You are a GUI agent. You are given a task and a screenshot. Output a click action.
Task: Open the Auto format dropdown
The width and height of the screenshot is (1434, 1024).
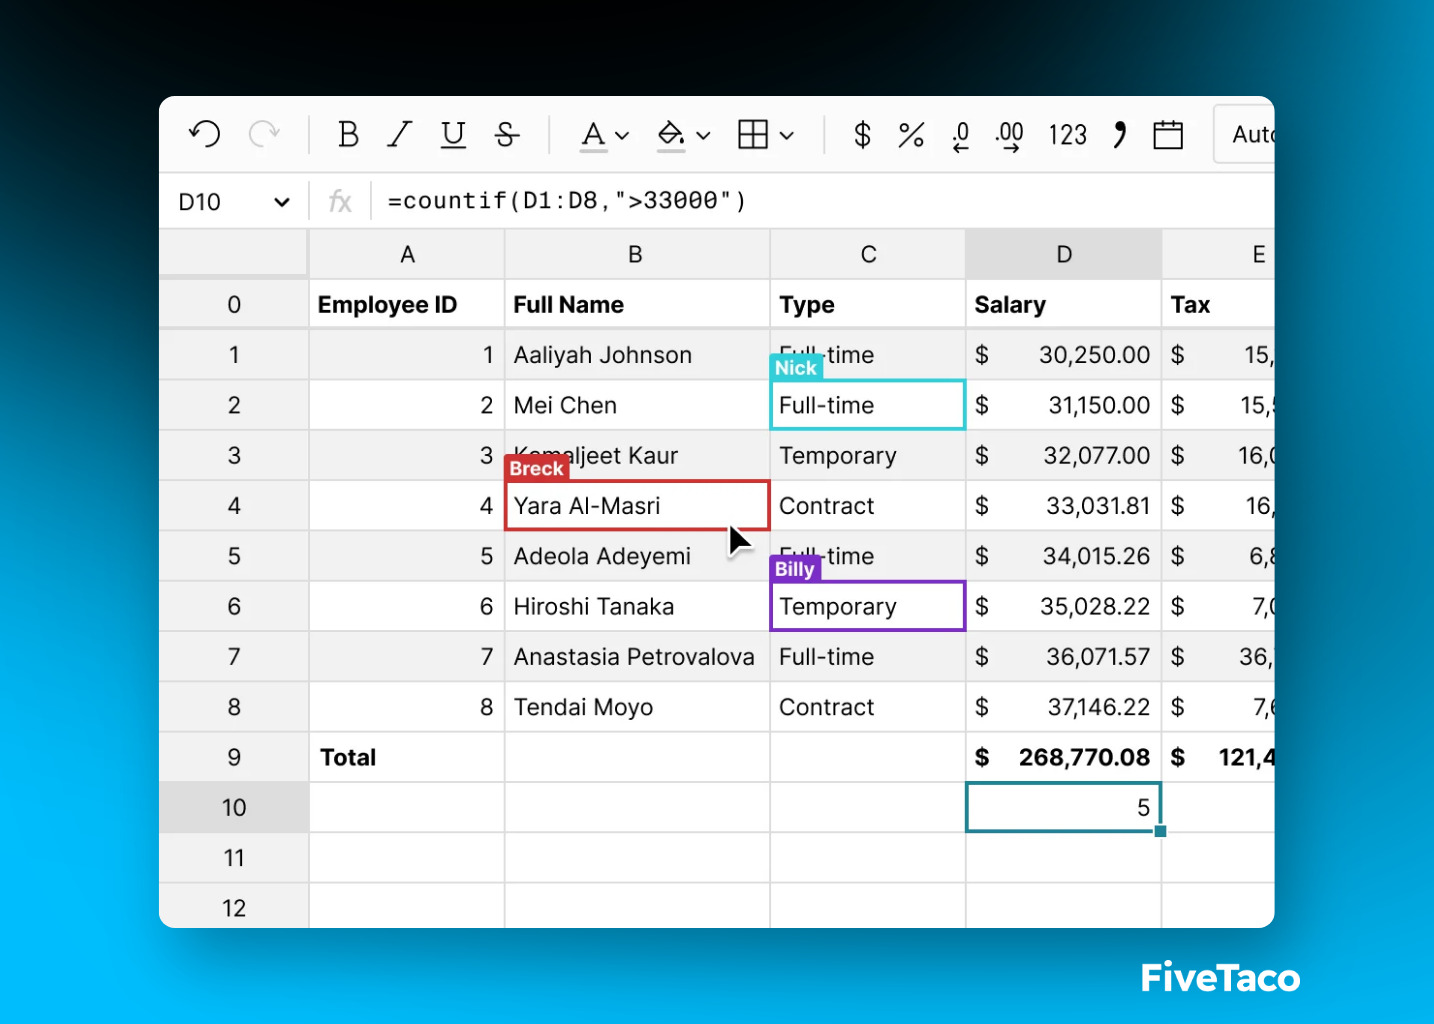[1244, 134]
